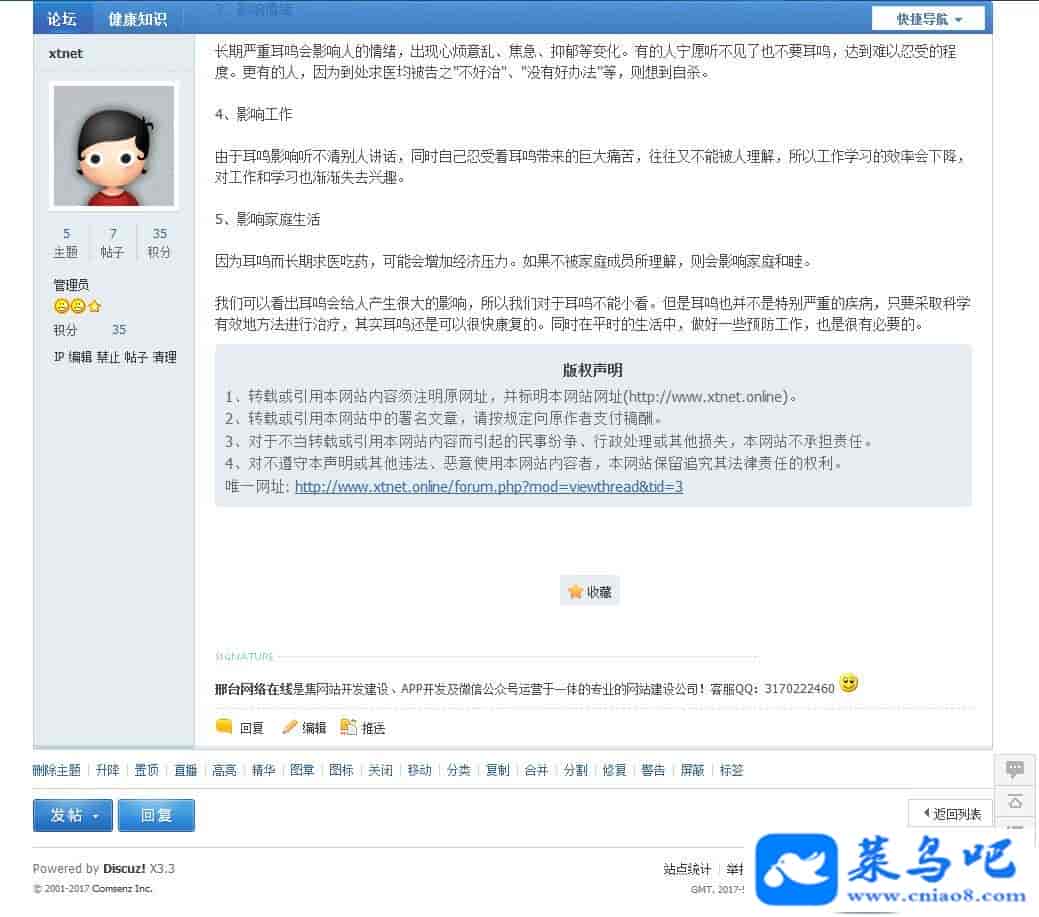The width and height of the screenshot is (1039, 917).
Task: Click the 推送 link
Action: [374, 728]
